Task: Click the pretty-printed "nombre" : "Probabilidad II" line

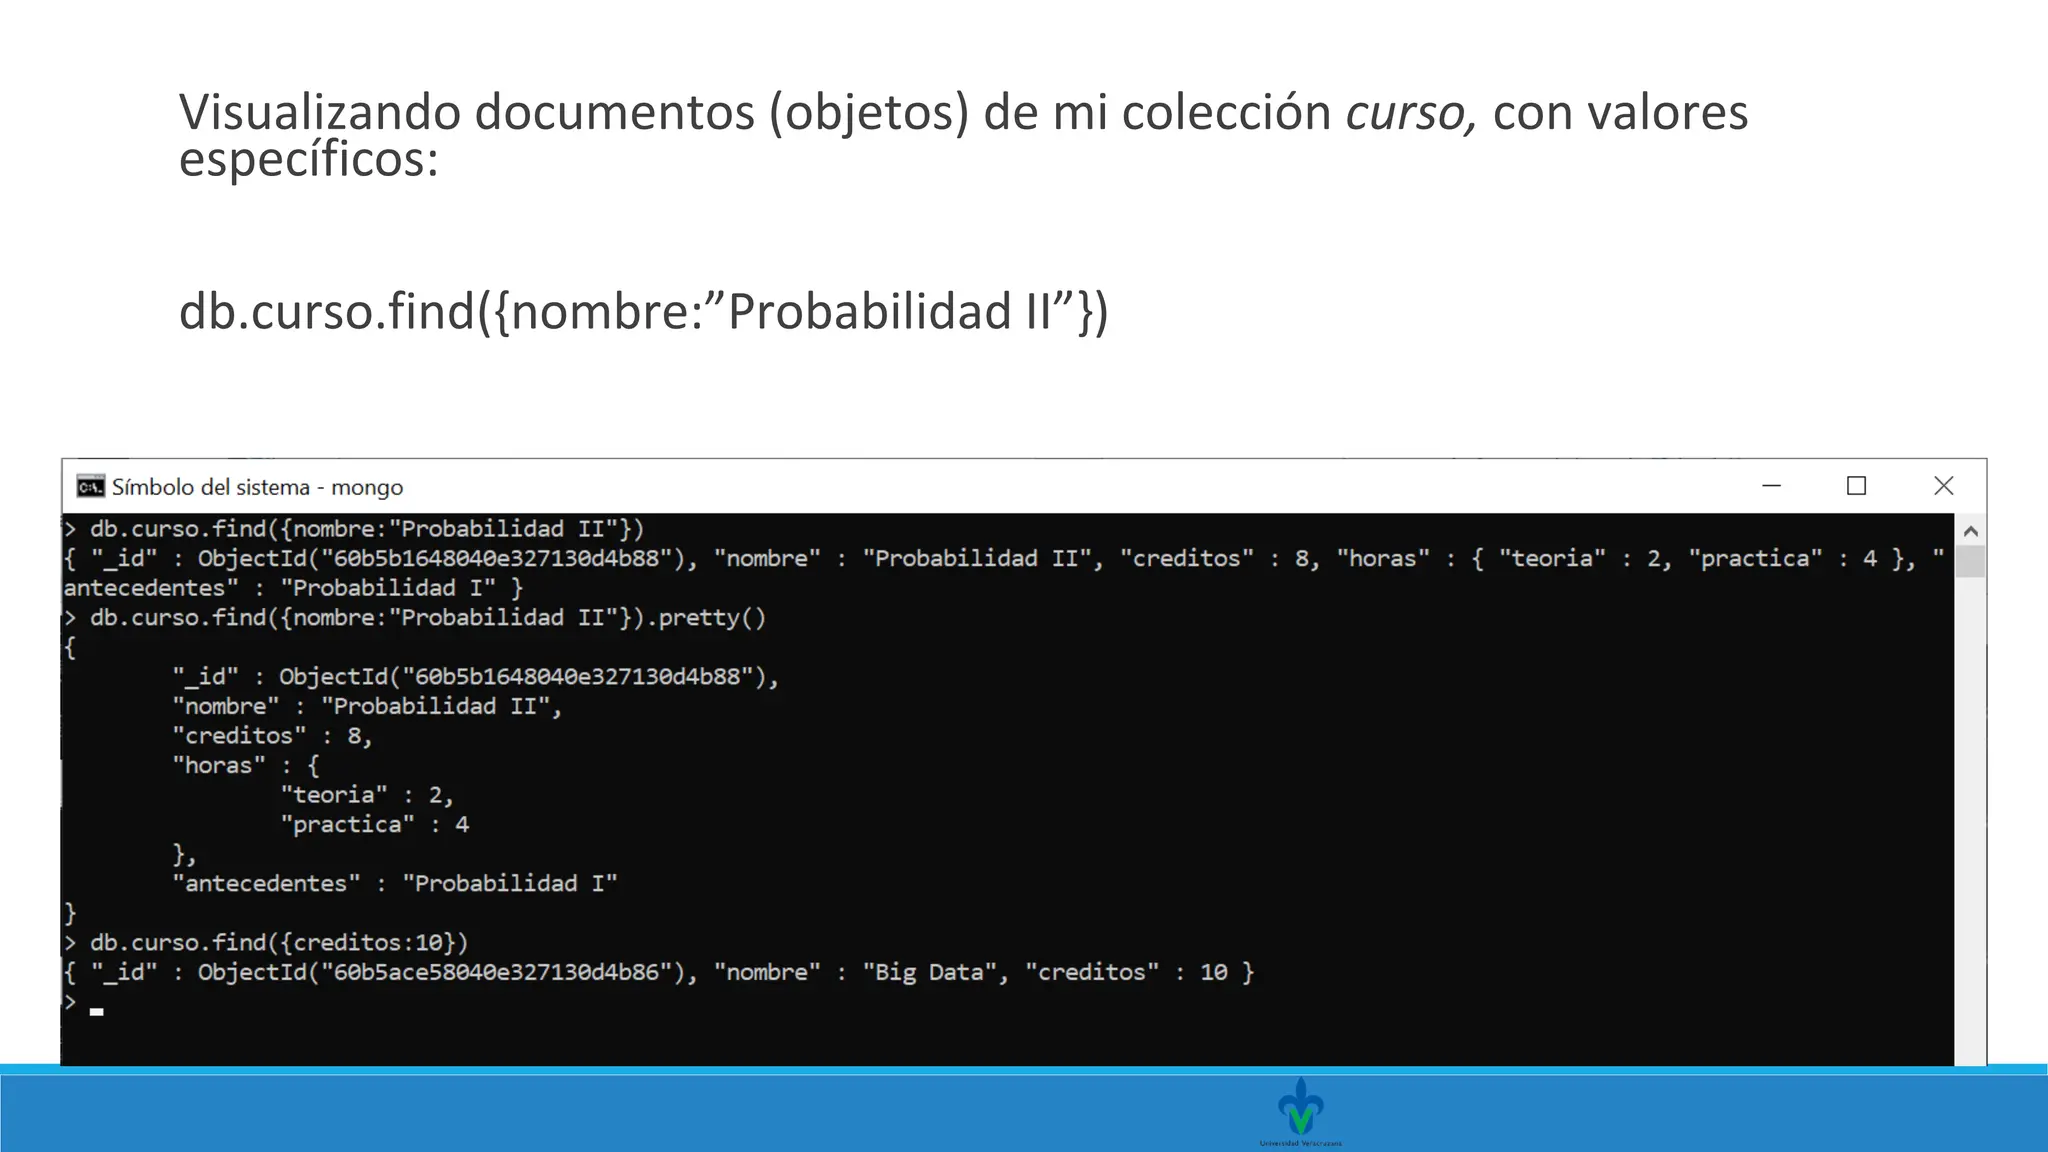Action: [367, 706]
